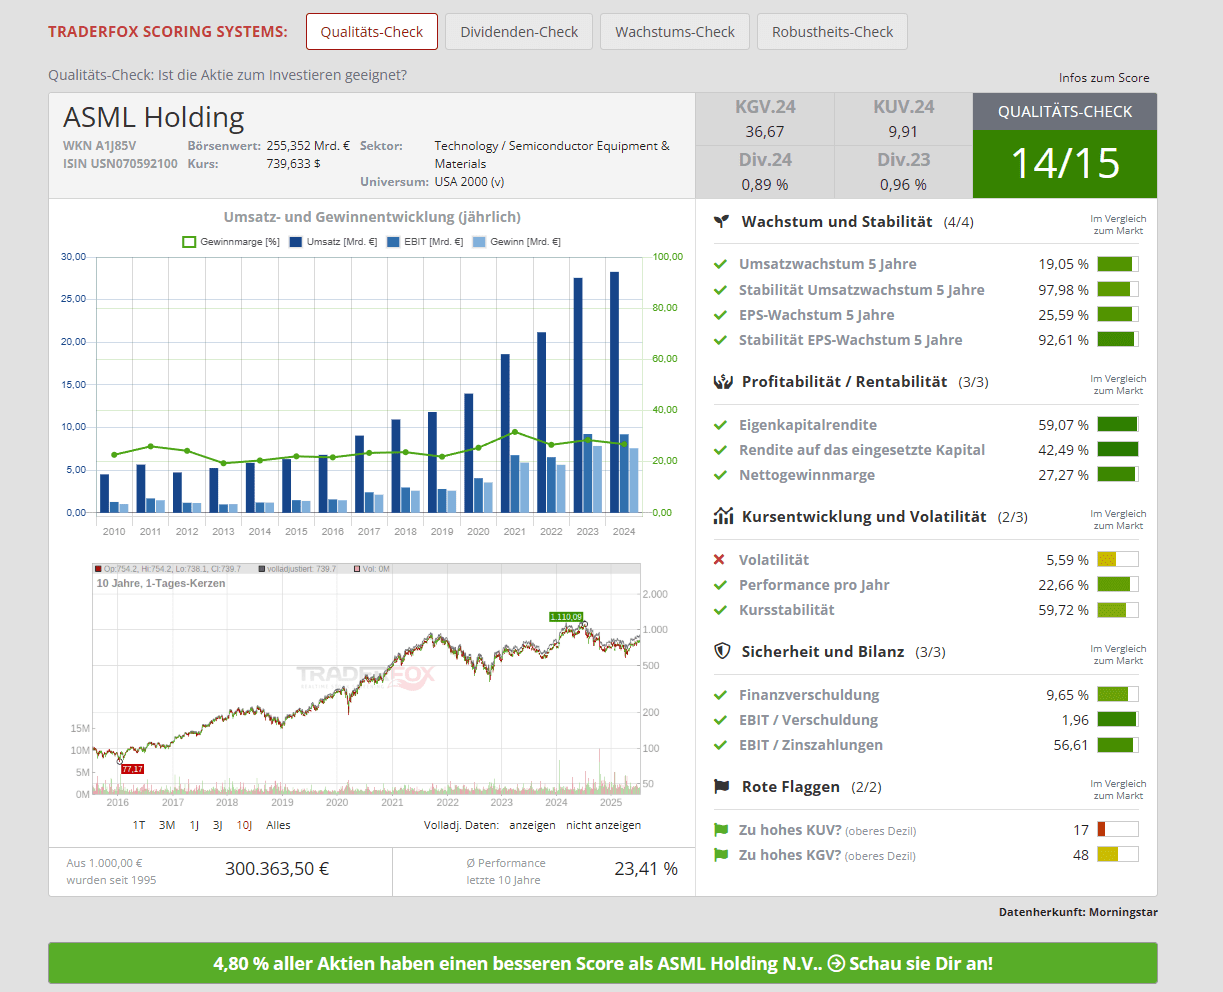Show the Alles chart timeframe
This screenshot has width=1223, height=992.
pos(278,826)
